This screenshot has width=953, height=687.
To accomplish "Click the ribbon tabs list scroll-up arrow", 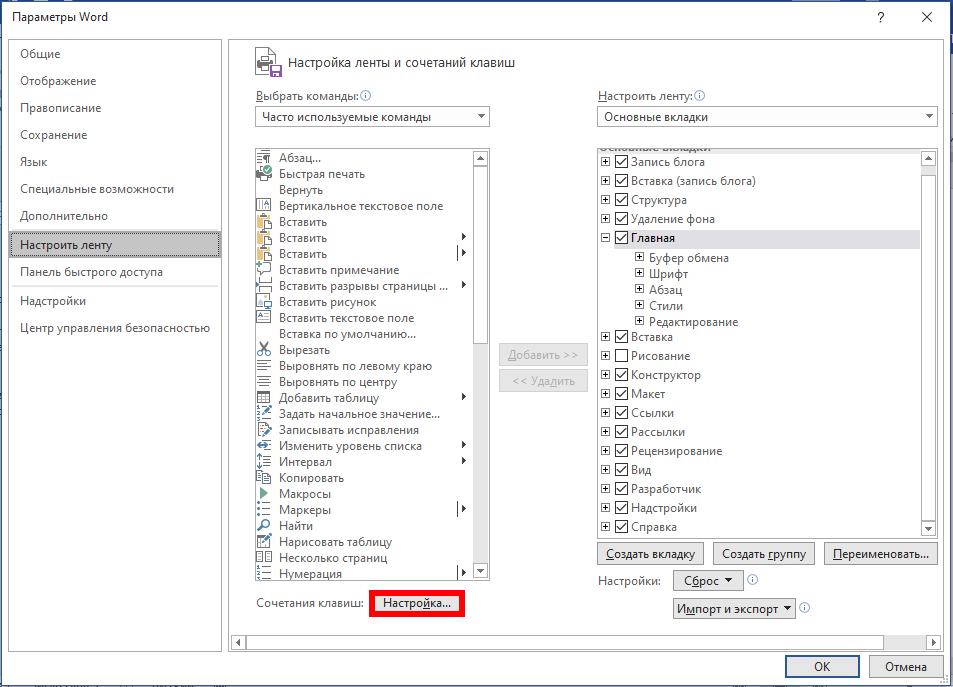I will pos(928,159).
